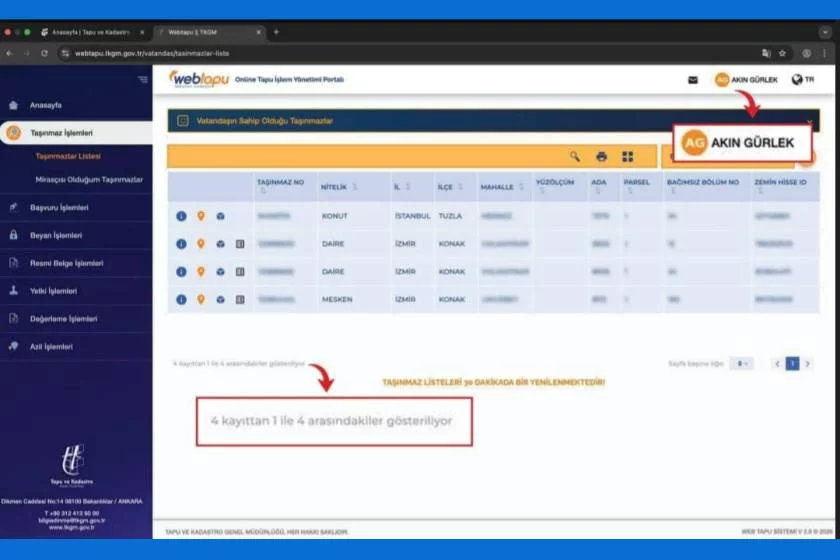Click the map pin icon in the MESKEN row
The width and height of the screenshot is (840, 560).
point(200,299)
